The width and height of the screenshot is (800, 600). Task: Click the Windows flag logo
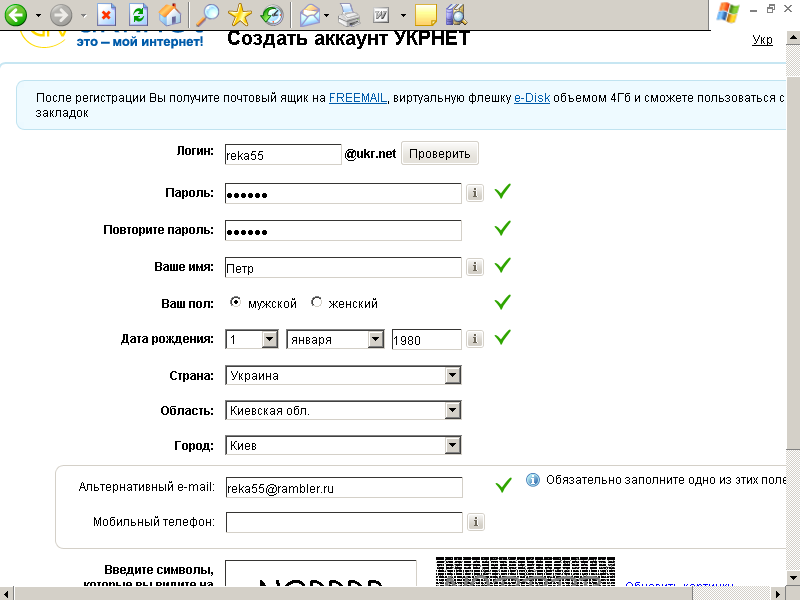pos(728,13)
